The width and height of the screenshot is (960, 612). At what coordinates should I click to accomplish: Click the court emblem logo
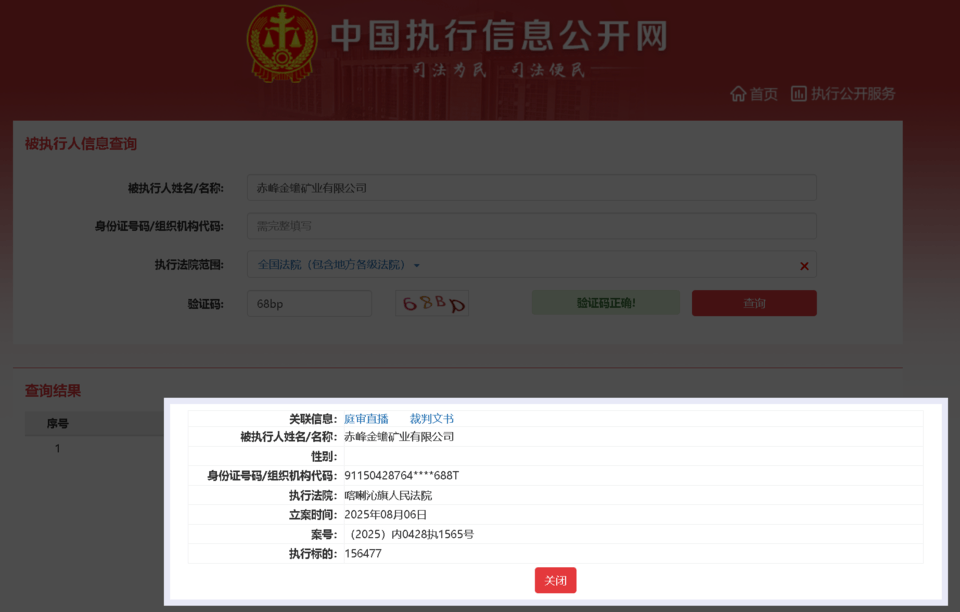point(282,44)
